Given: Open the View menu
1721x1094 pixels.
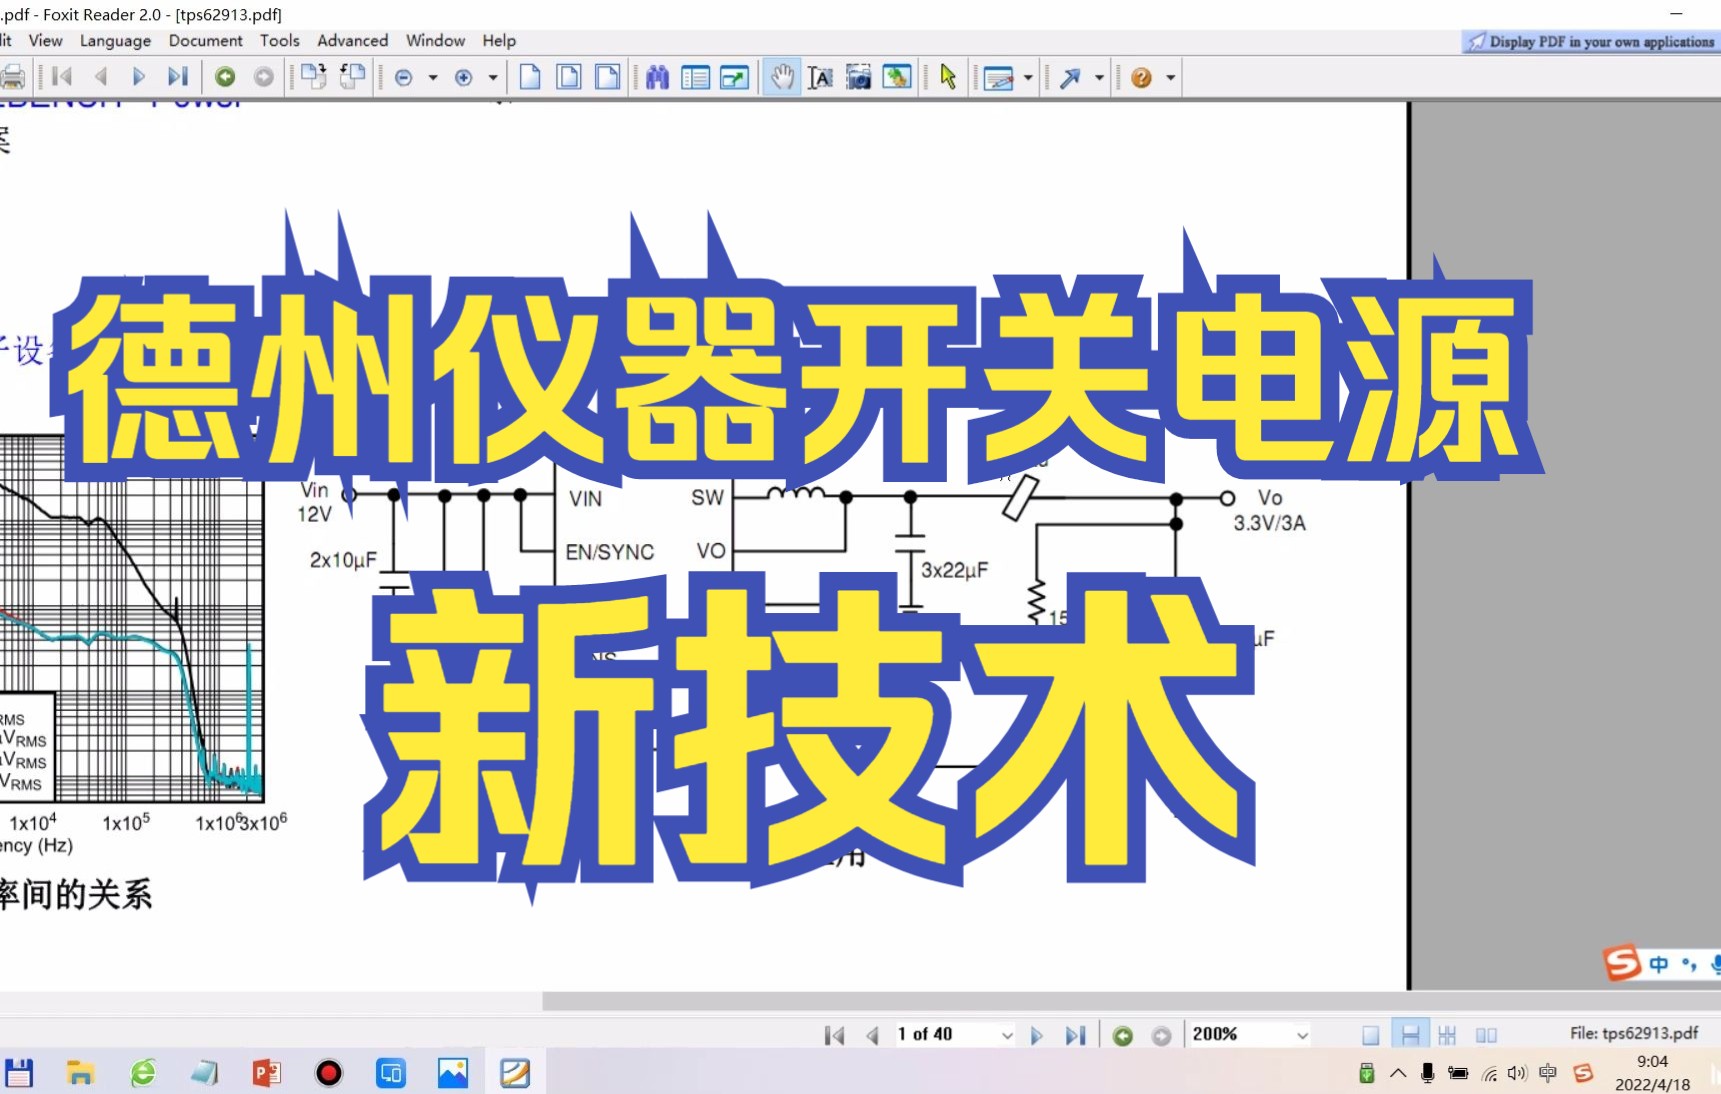Looking at the screenshot, I should click(x=45, y=40).
